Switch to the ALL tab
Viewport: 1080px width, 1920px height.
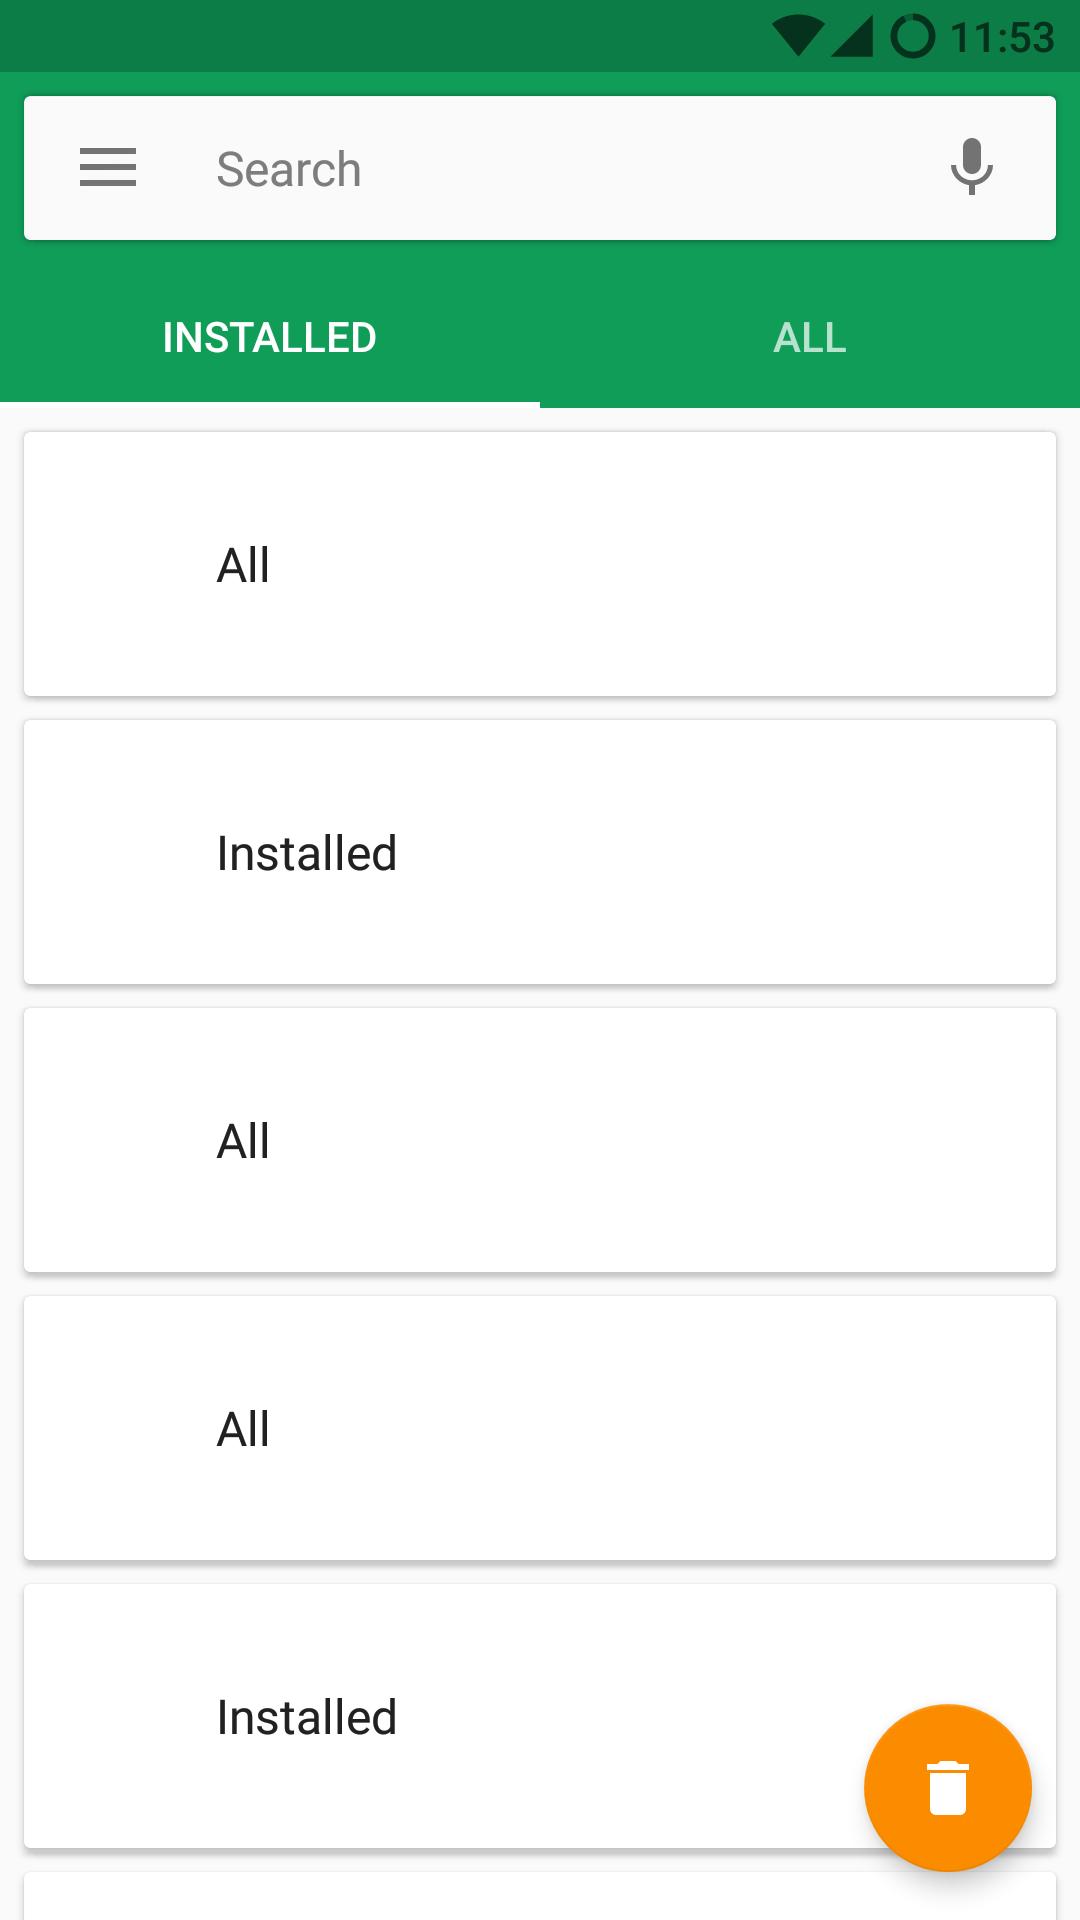tap(809, 337)
